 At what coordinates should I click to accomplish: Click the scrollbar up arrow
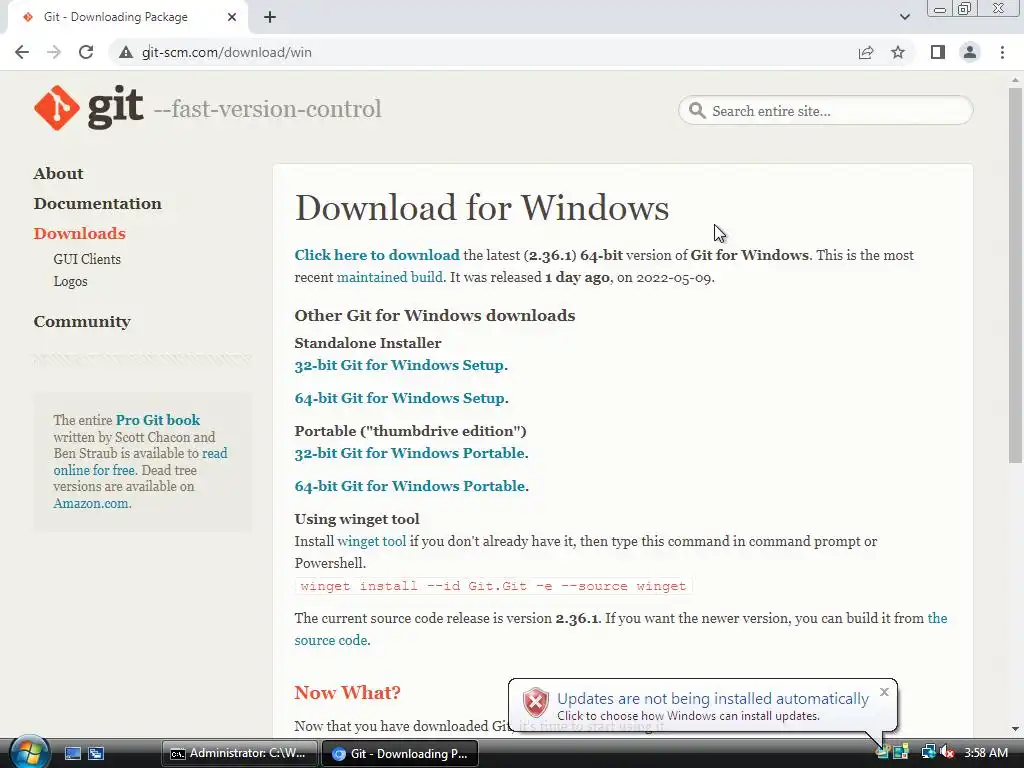tap(1015, 80)
